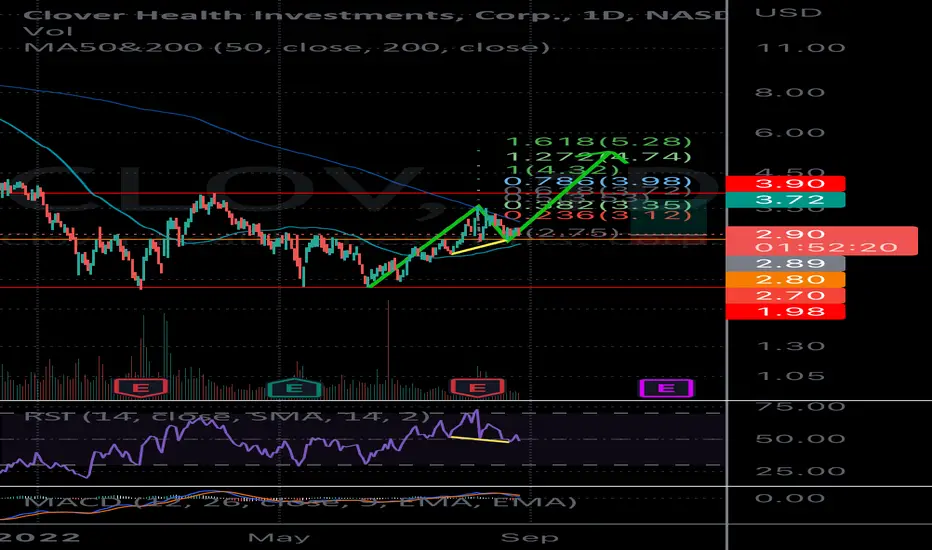Click the MA50&200 indicator legend
The image size is (932, 550).
pyautogui.click(x=287, y=47)
